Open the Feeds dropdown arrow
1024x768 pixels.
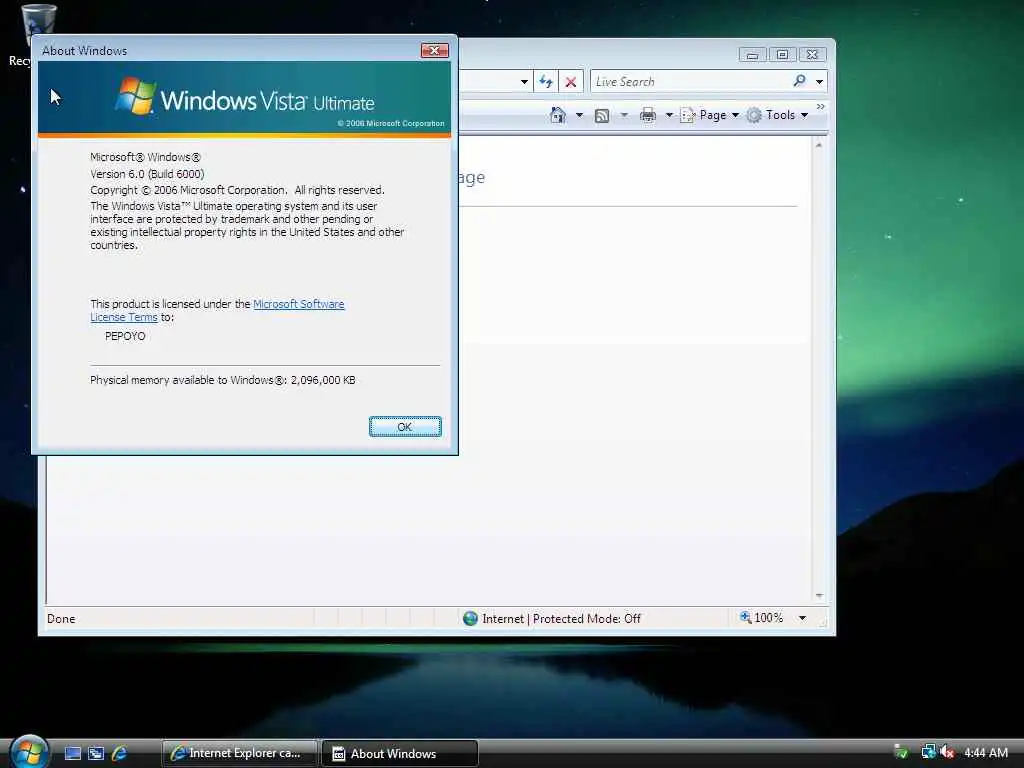click(x=624, y=115)
